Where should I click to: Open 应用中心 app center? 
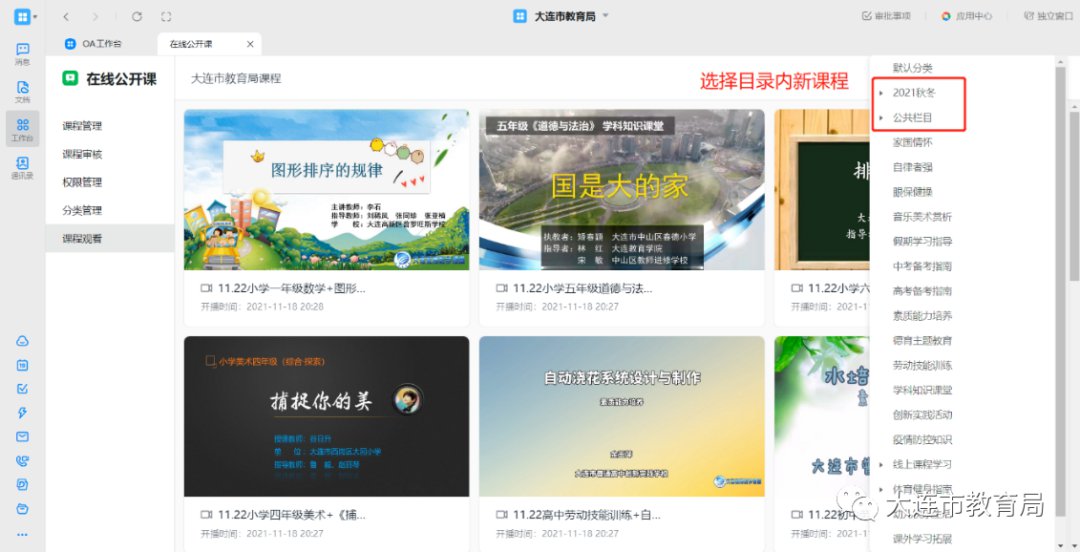966,16
